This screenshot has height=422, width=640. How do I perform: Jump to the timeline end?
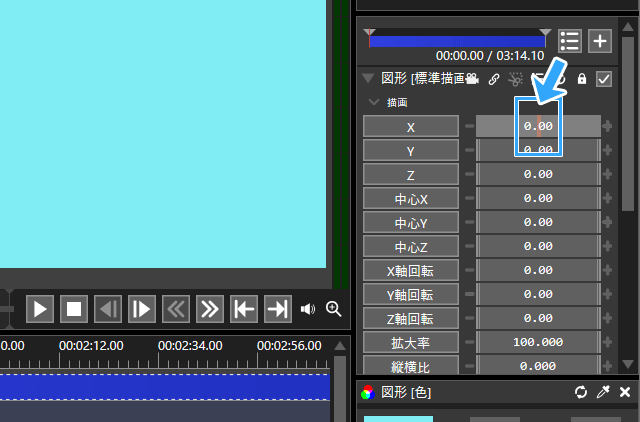(x=277, y=309)
